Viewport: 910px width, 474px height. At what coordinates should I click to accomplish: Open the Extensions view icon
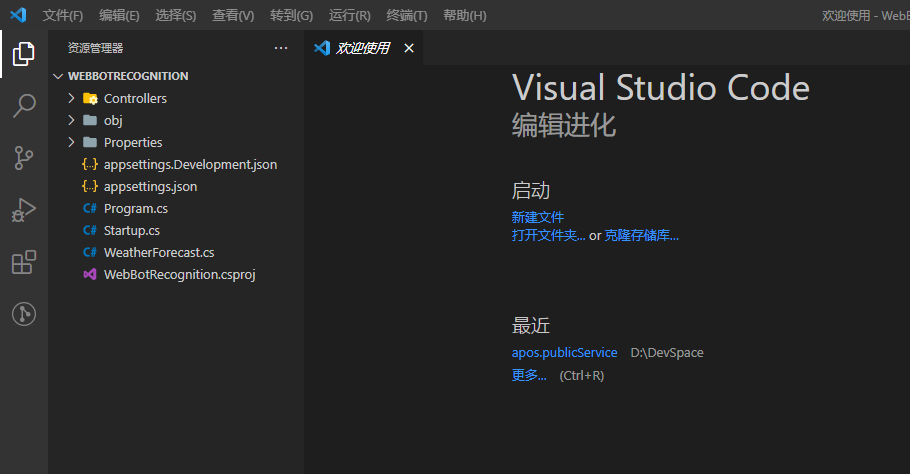coord(24,262)
